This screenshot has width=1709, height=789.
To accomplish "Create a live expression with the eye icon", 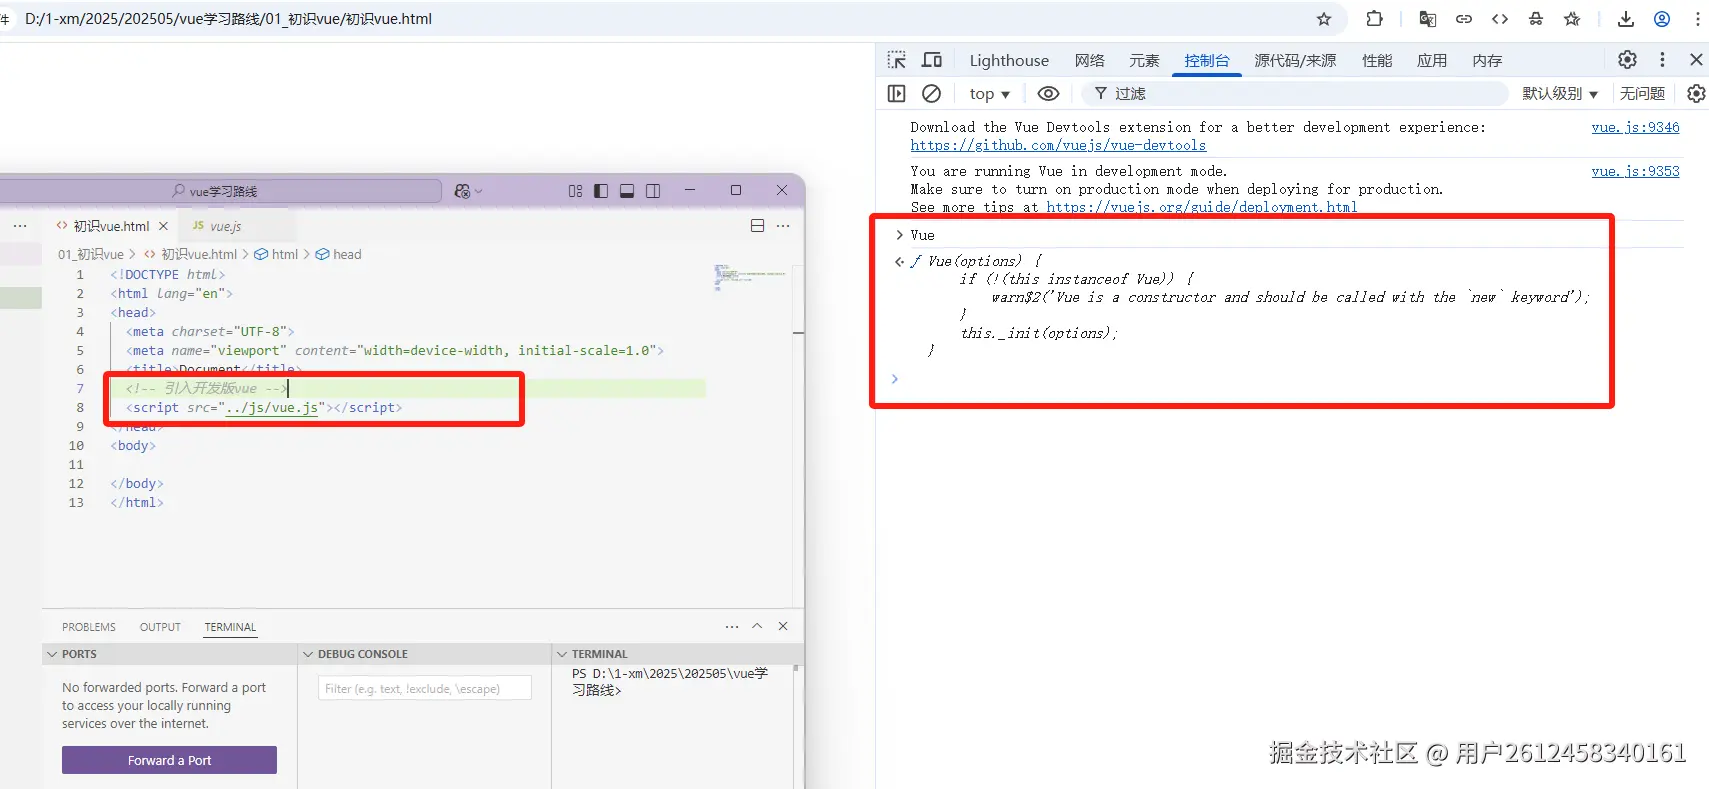I will click(1048, 93).
